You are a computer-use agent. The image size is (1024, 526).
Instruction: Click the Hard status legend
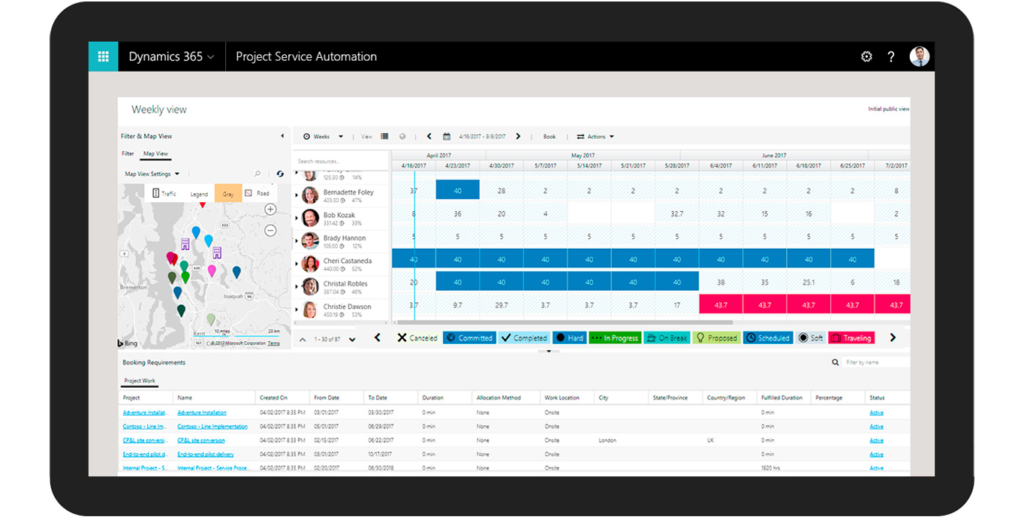(x=569, y=338)
